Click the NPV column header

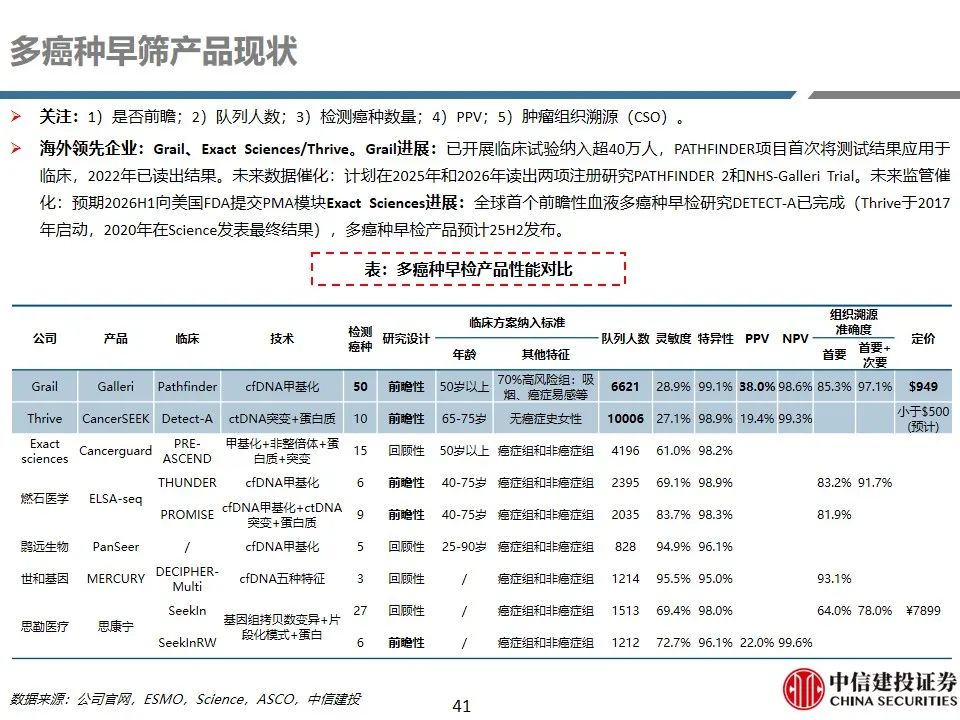795,339
